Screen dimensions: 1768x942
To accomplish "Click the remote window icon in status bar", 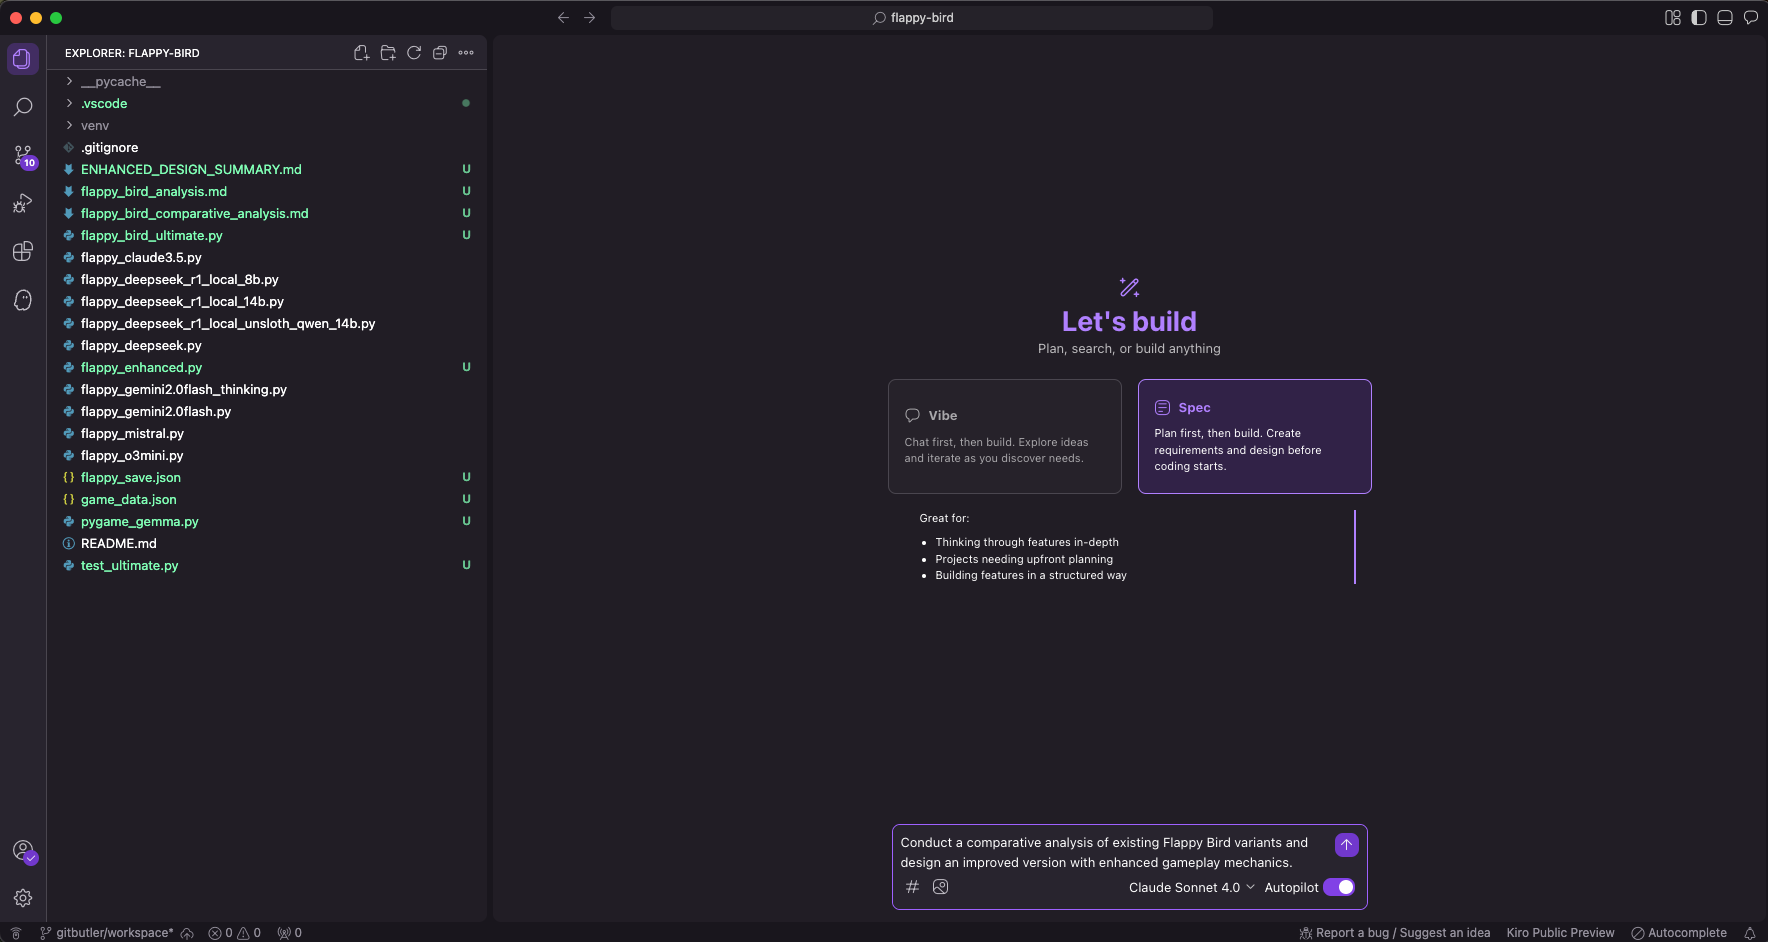I will tap(16, 933).
